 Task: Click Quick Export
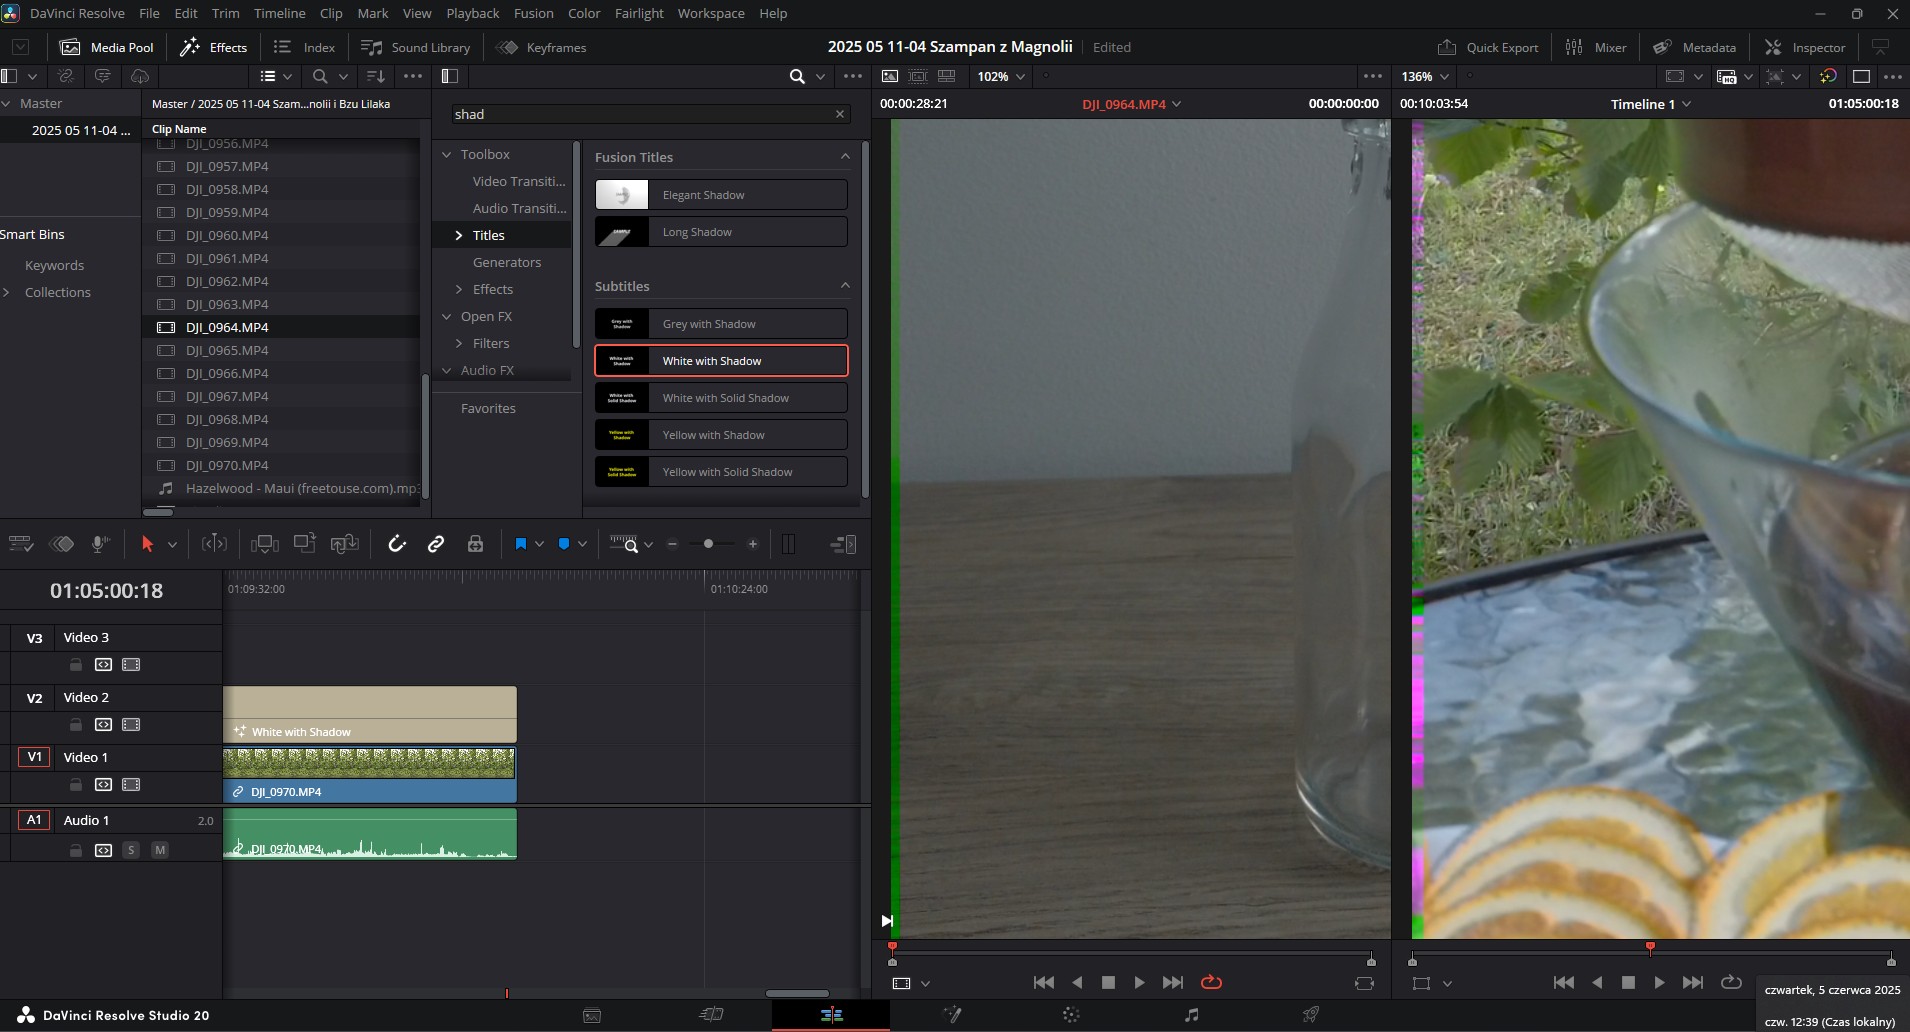point(1487,47)
